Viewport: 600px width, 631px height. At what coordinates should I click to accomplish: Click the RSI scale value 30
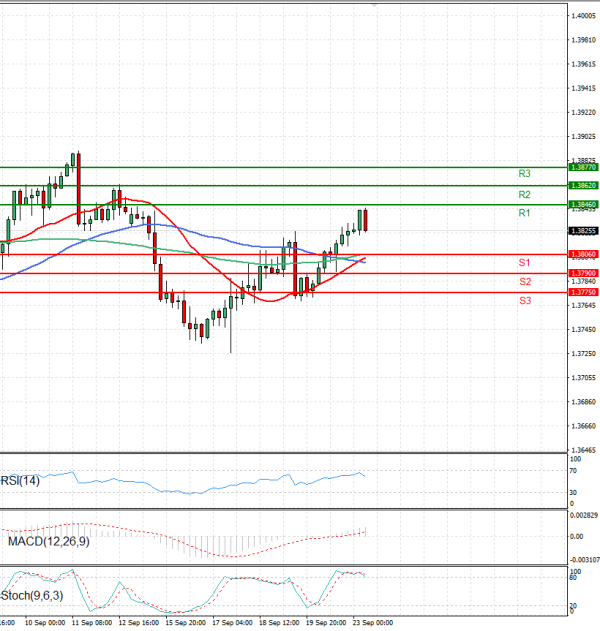573,493
